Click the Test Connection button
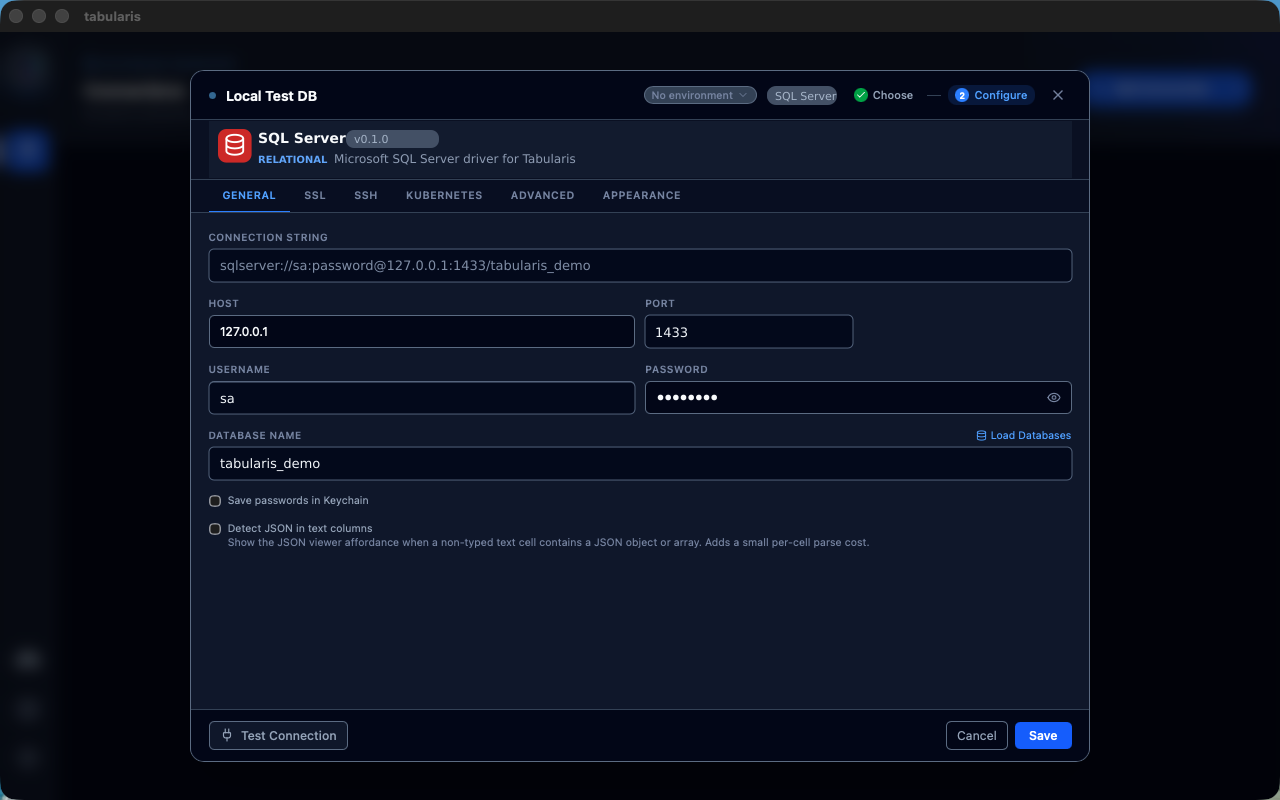This screenshot has width=1280, height=800. point(278,736)
